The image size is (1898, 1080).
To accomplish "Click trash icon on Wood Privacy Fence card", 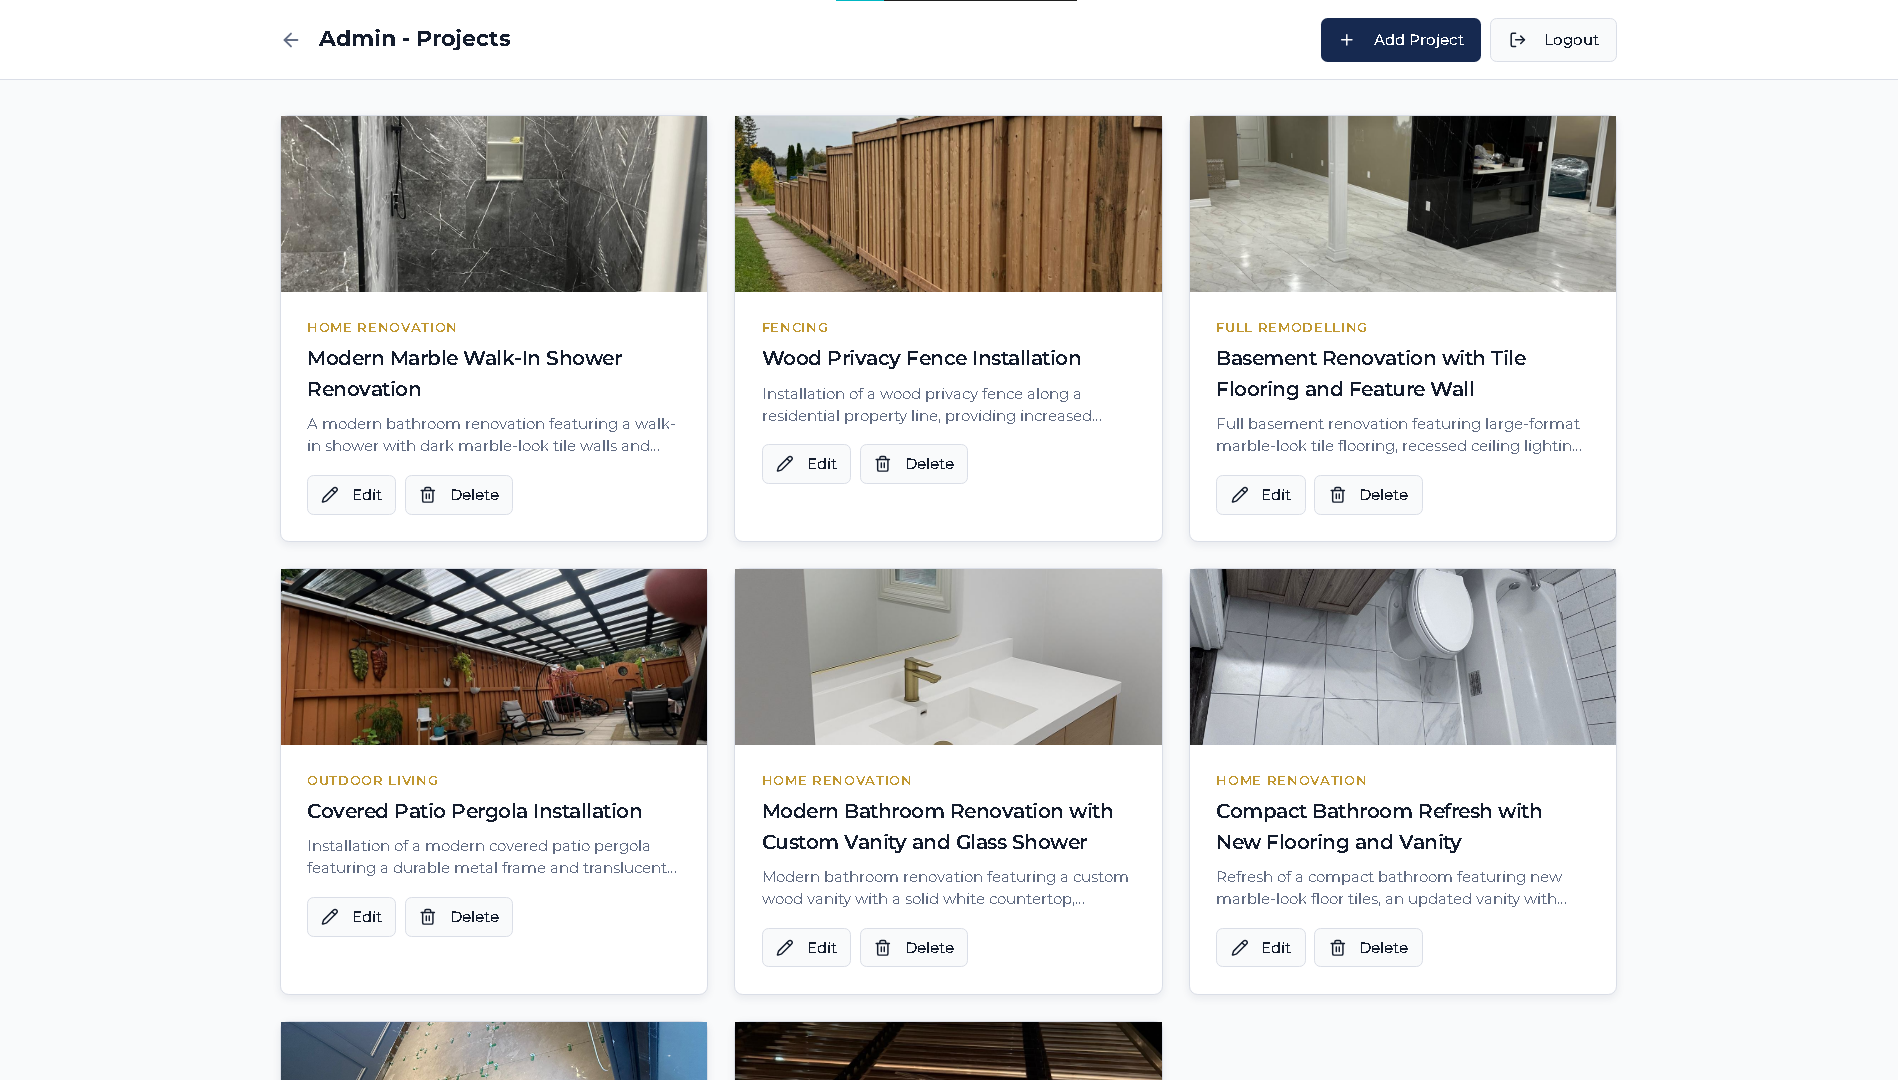I will click(883, 464).
